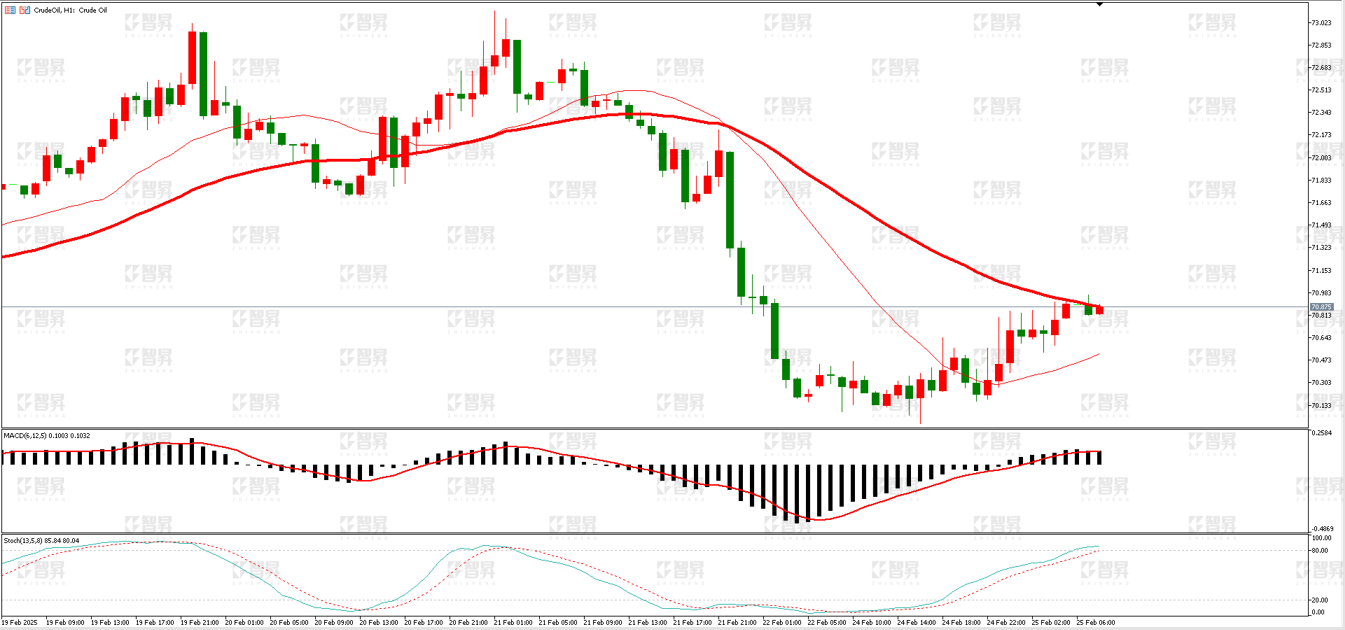1345x630 pixels.
Task: Click the current price tag on price axis
Action: (x=1321, y=307)
